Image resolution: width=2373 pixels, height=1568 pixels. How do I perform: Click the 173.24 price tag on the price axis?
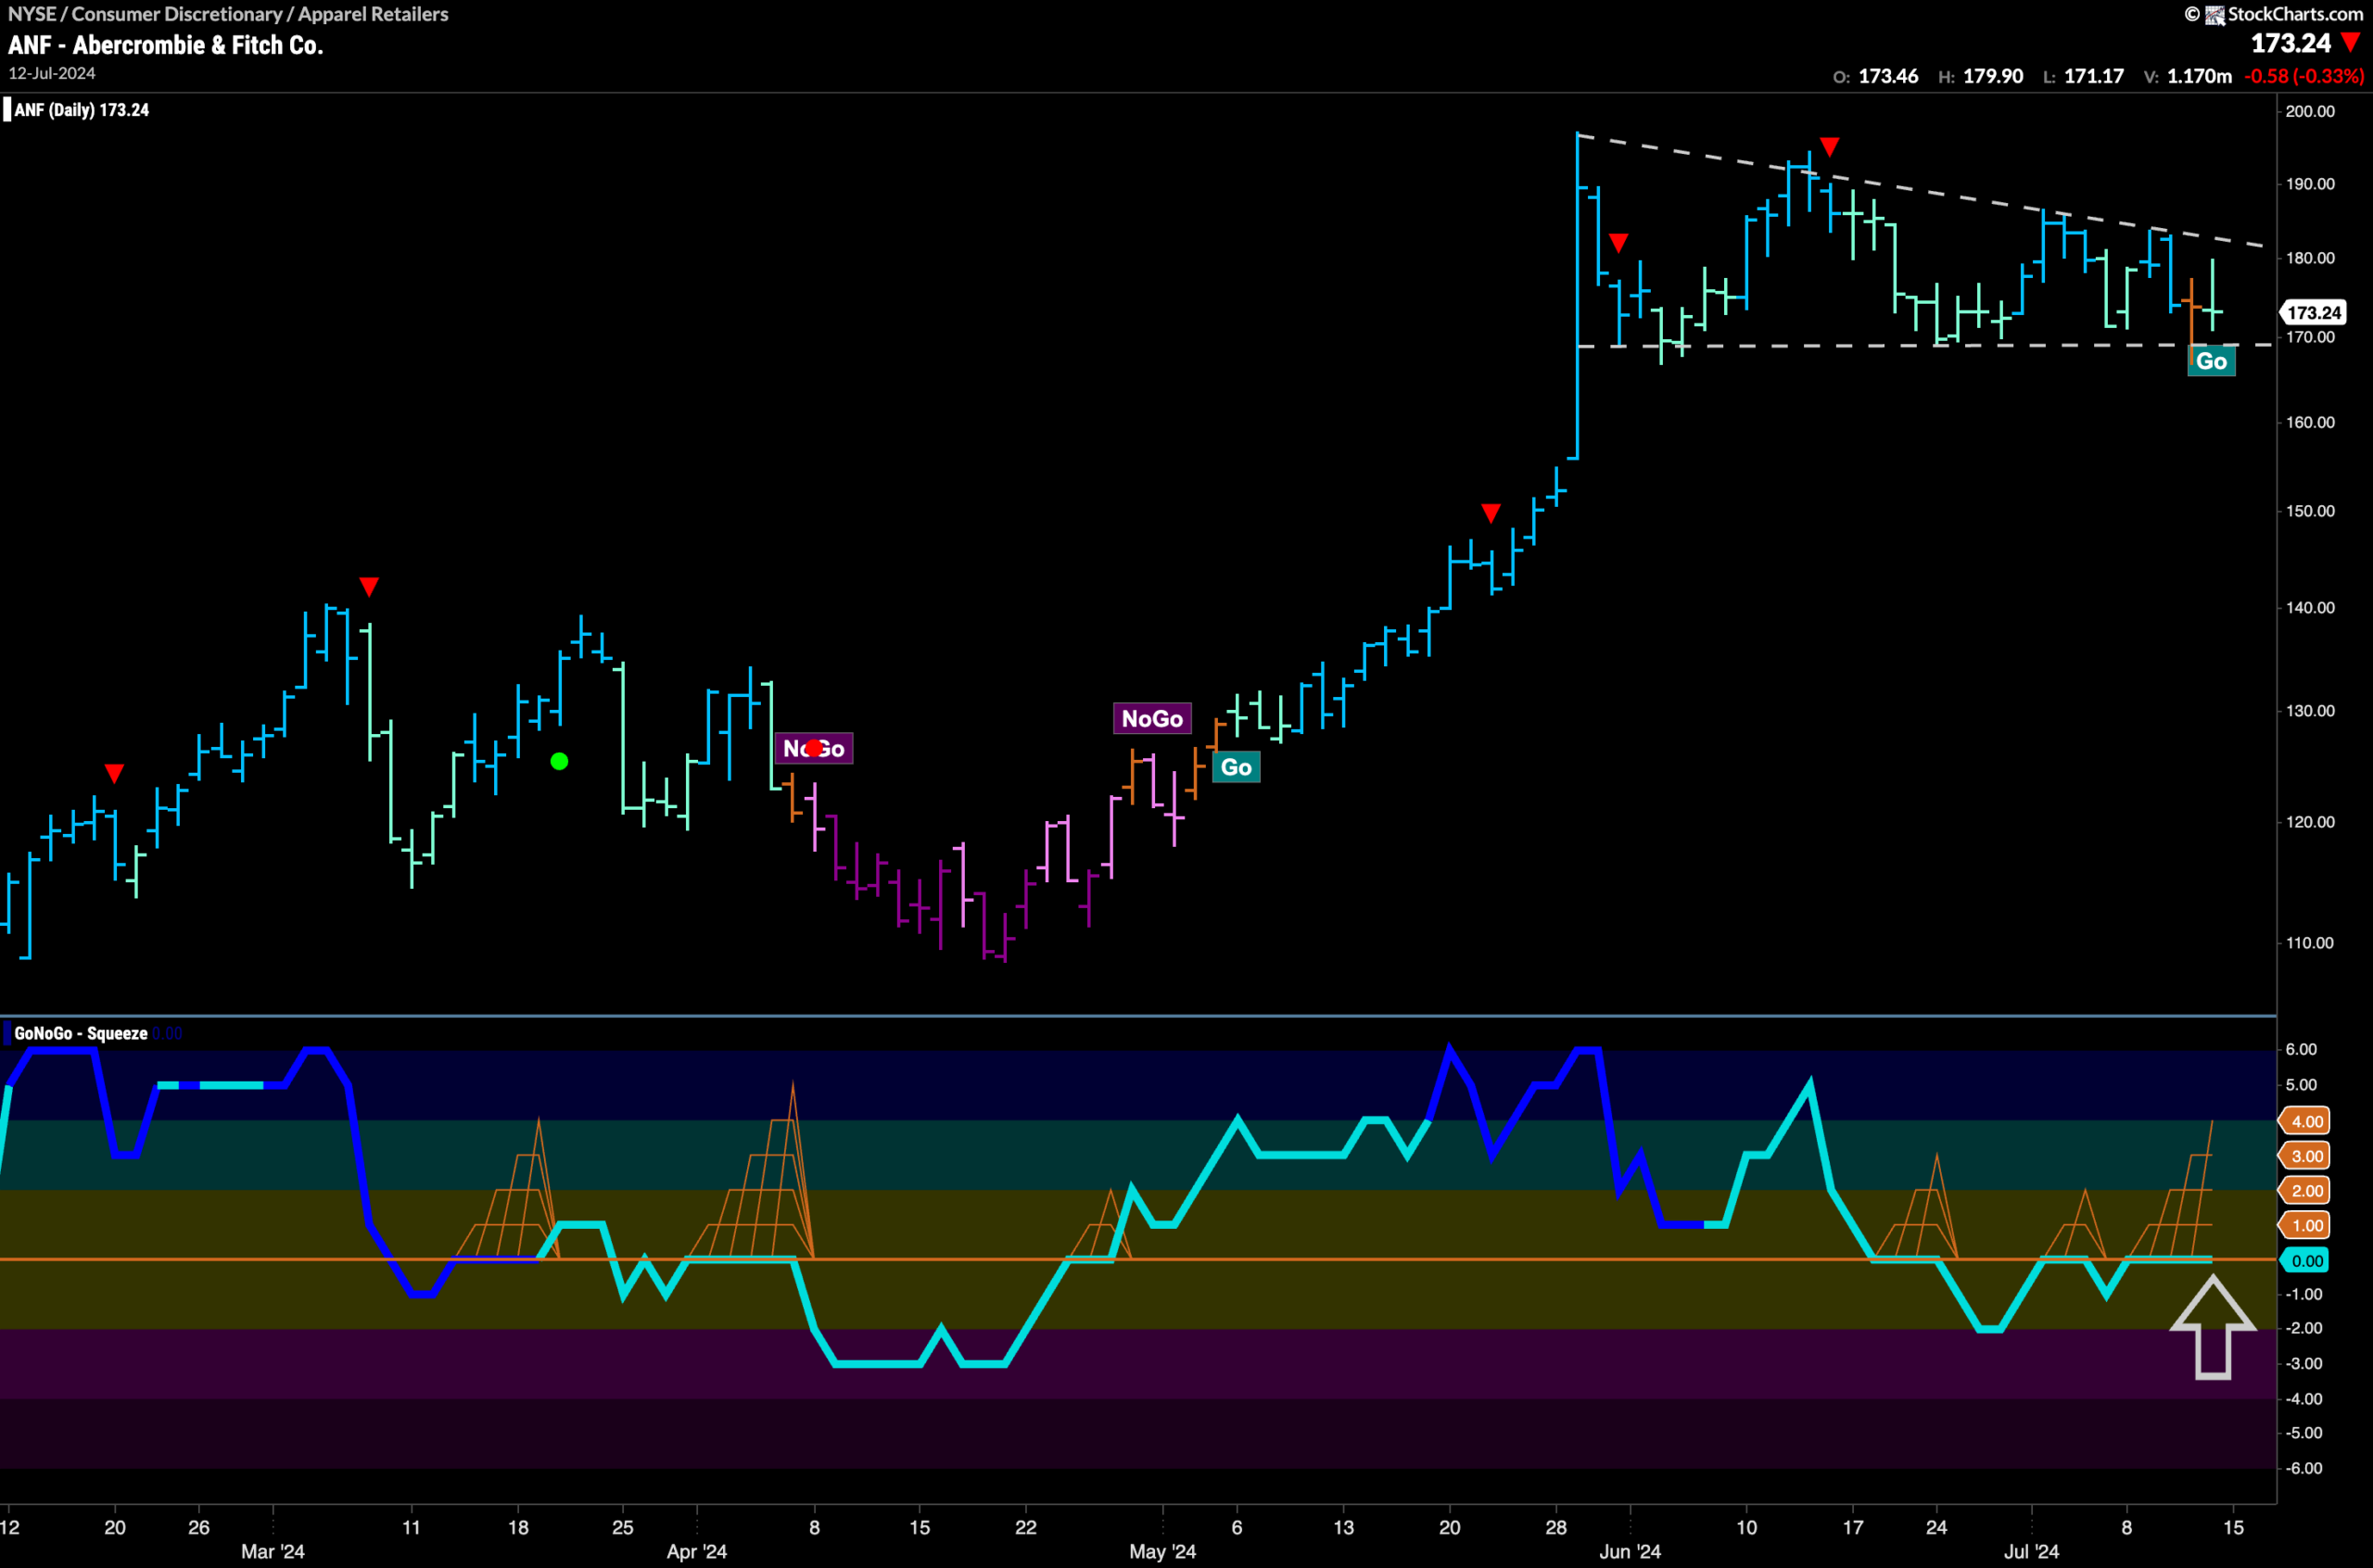coord(2312,313)
